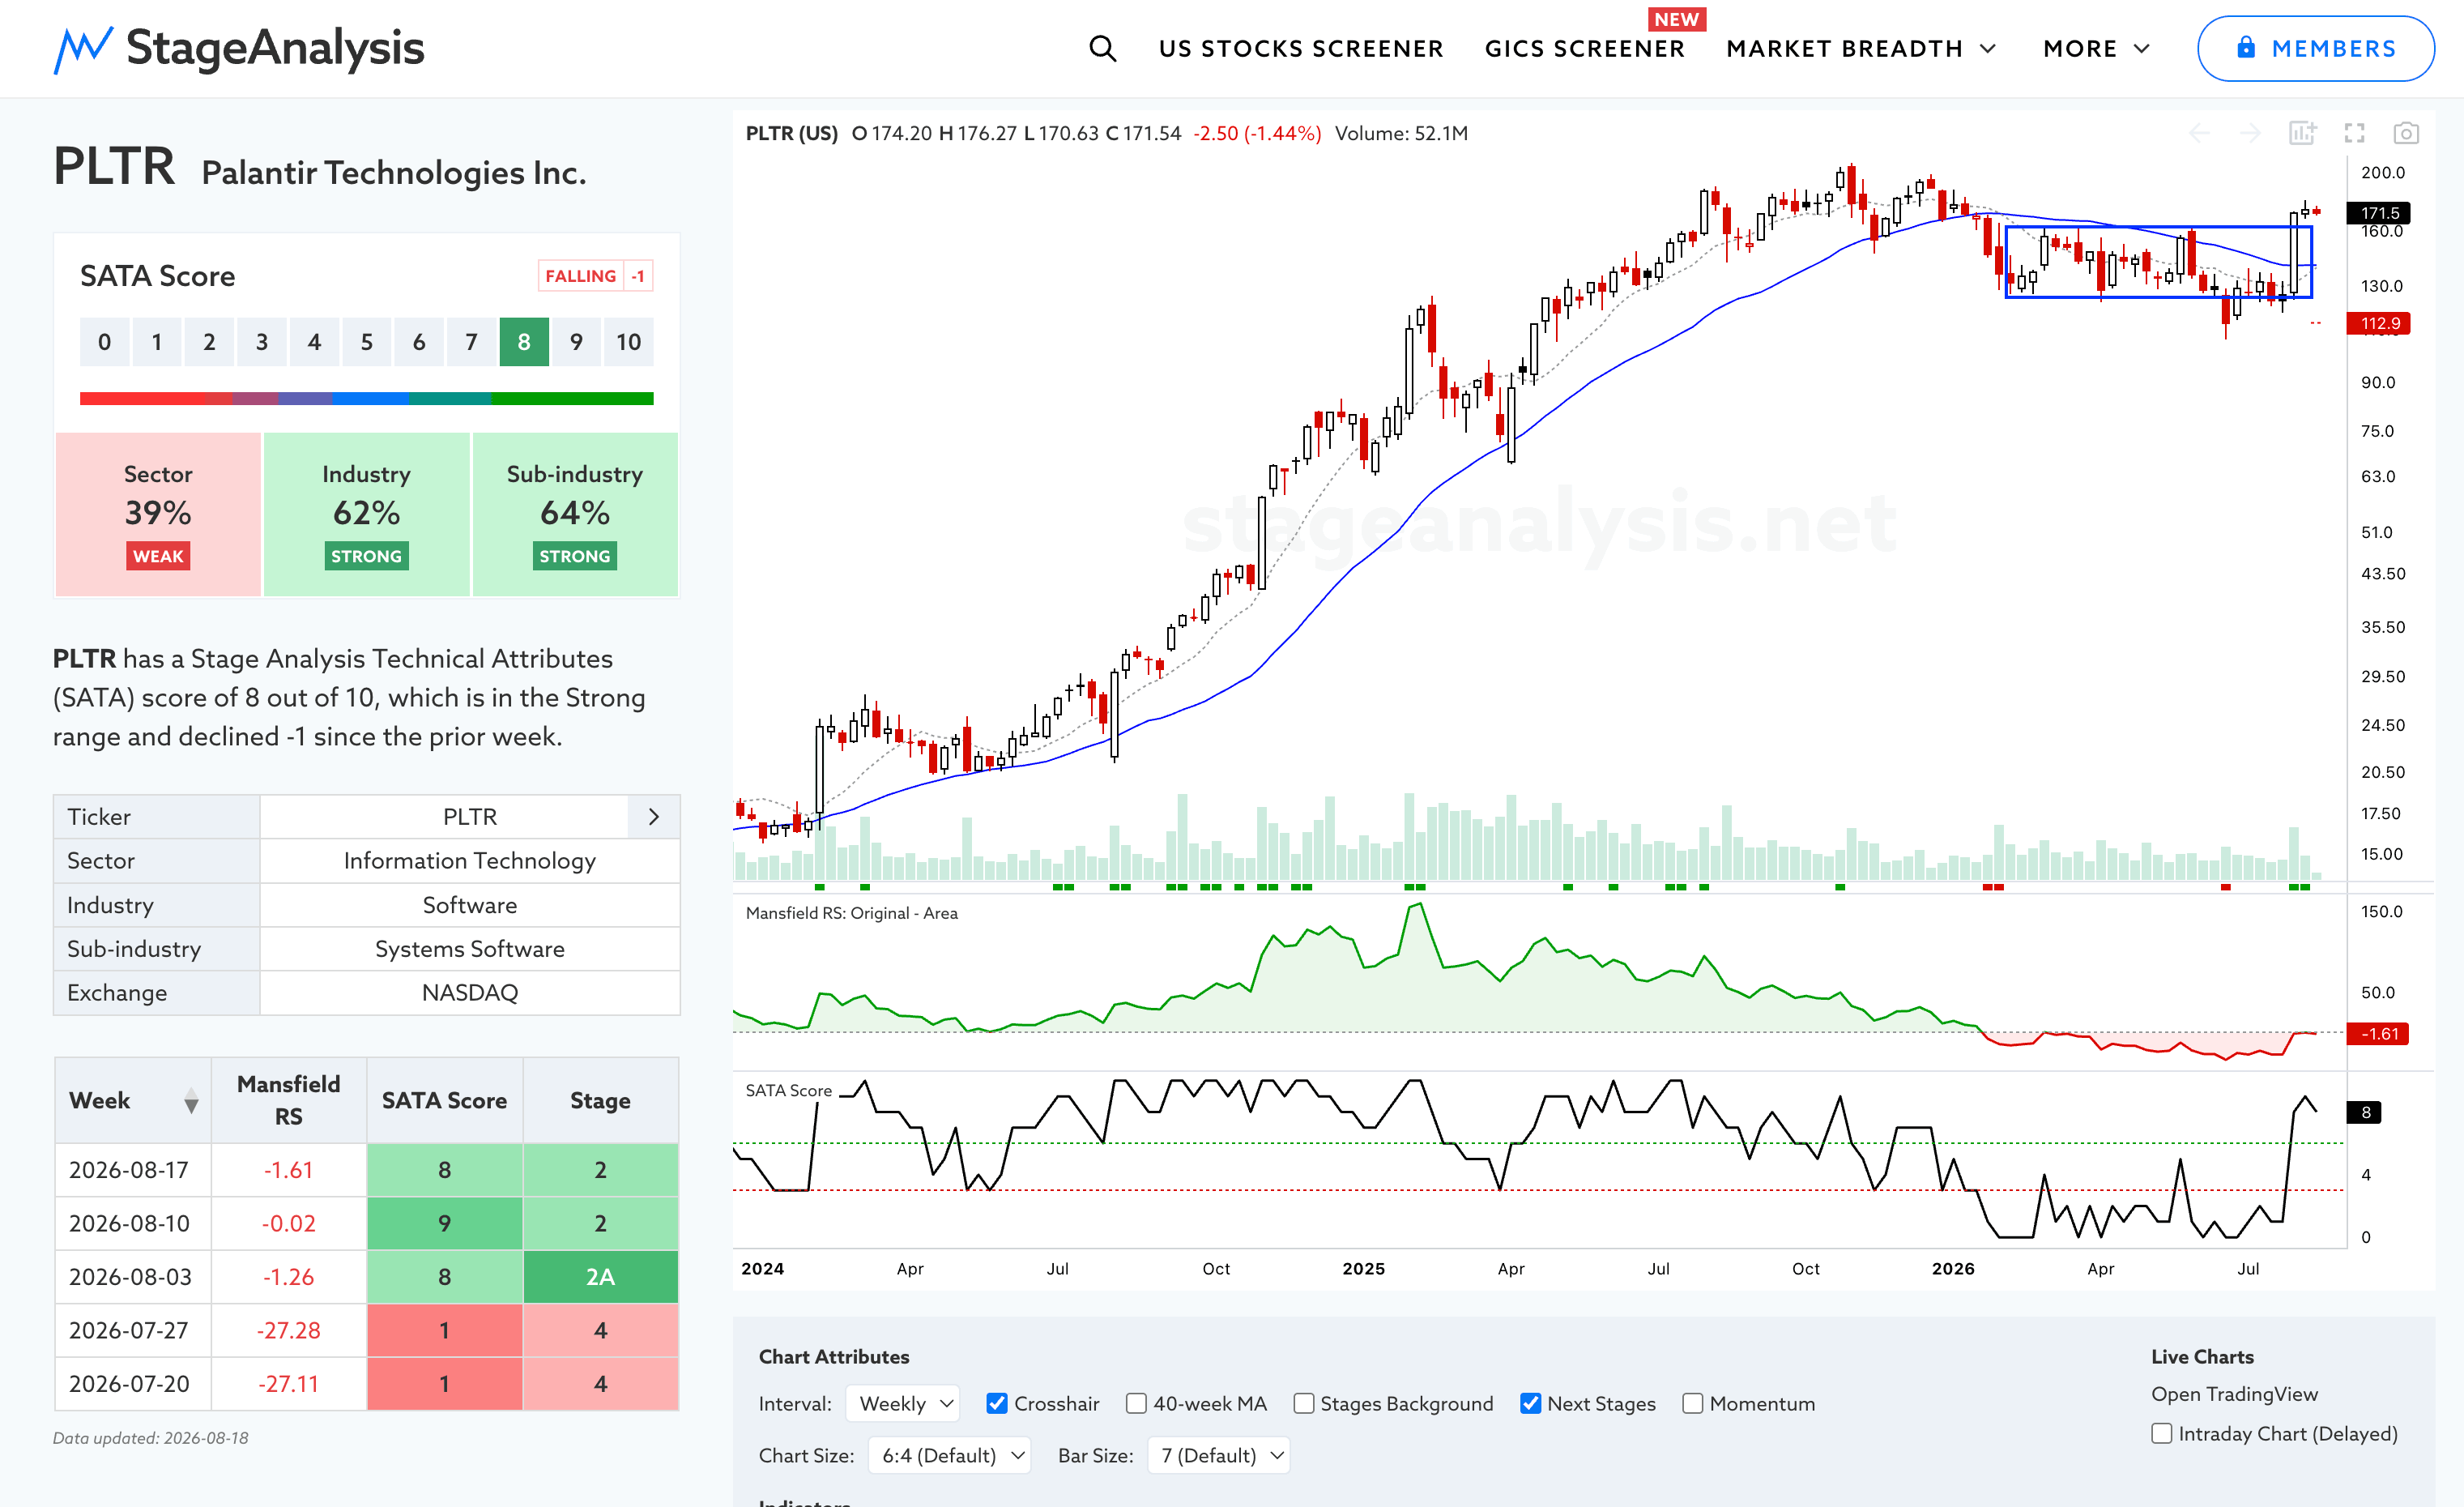Click the Palantir Technologies Inc. heading
This screenshot has height=1507, width=2464.
(x=394, y=173)
